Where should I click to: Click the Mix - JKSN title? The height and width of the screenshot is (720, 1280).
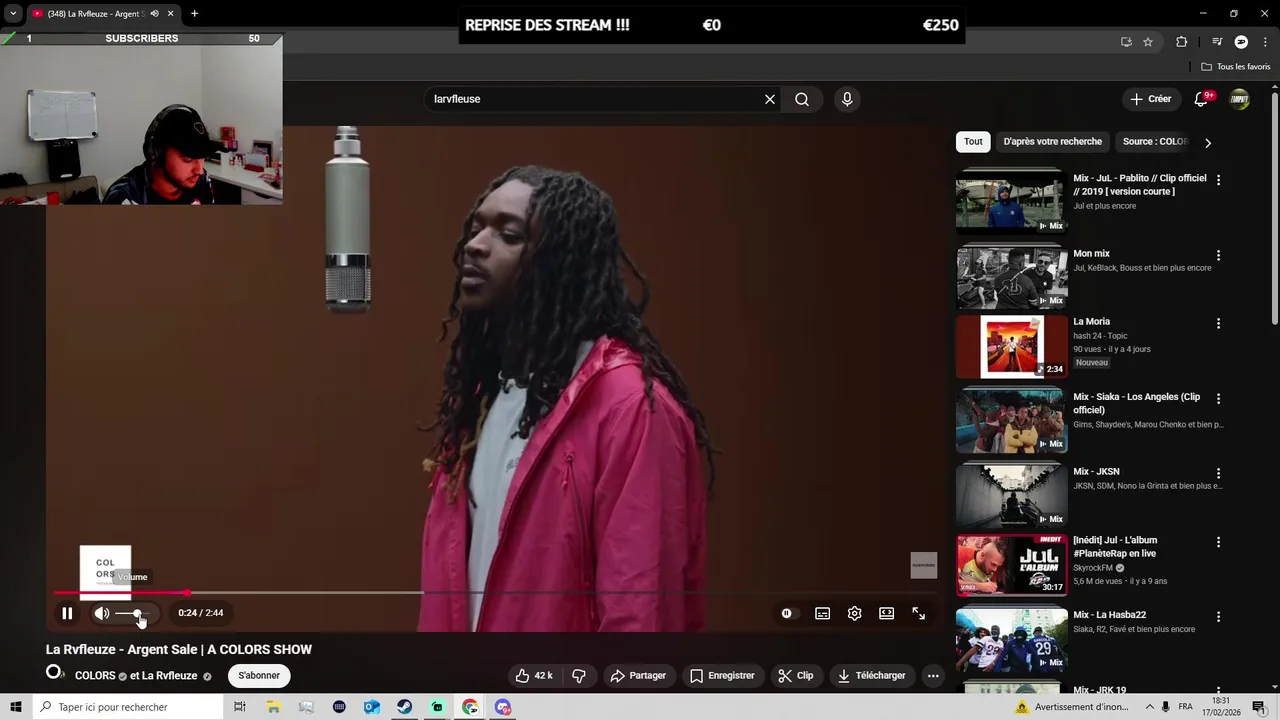coord(1096,472)
